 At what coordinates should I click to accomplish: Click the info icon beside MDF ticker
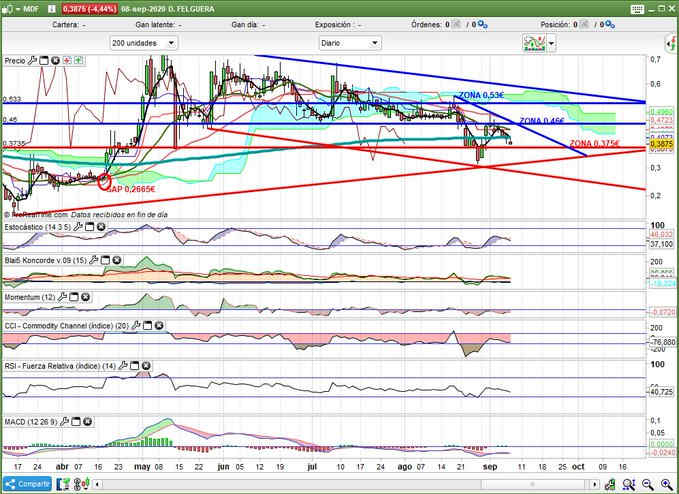51,9
